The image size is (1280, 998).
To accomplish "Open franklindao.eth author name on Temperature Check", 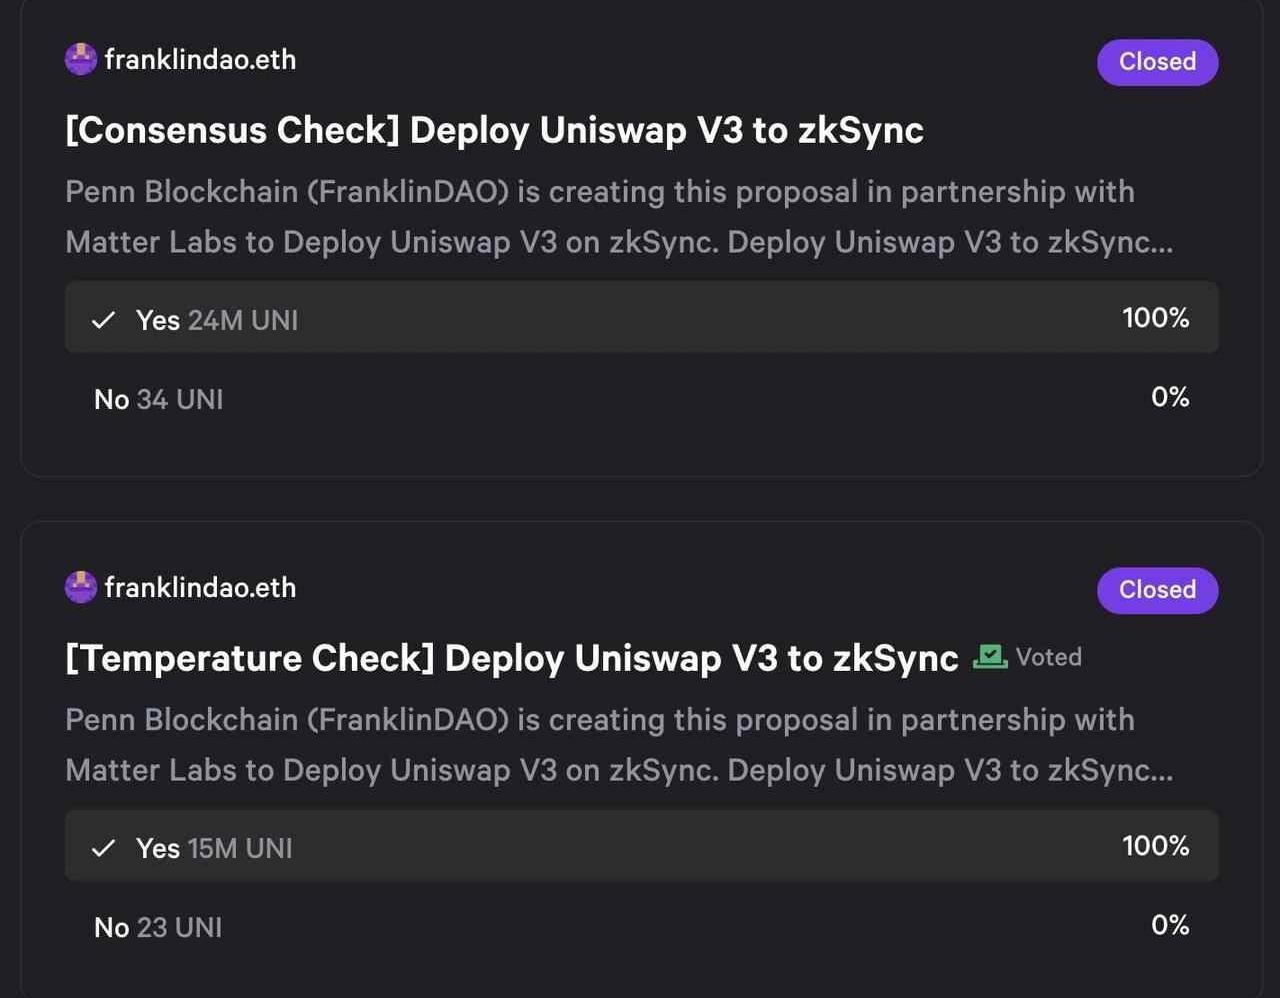I will 200,587.
